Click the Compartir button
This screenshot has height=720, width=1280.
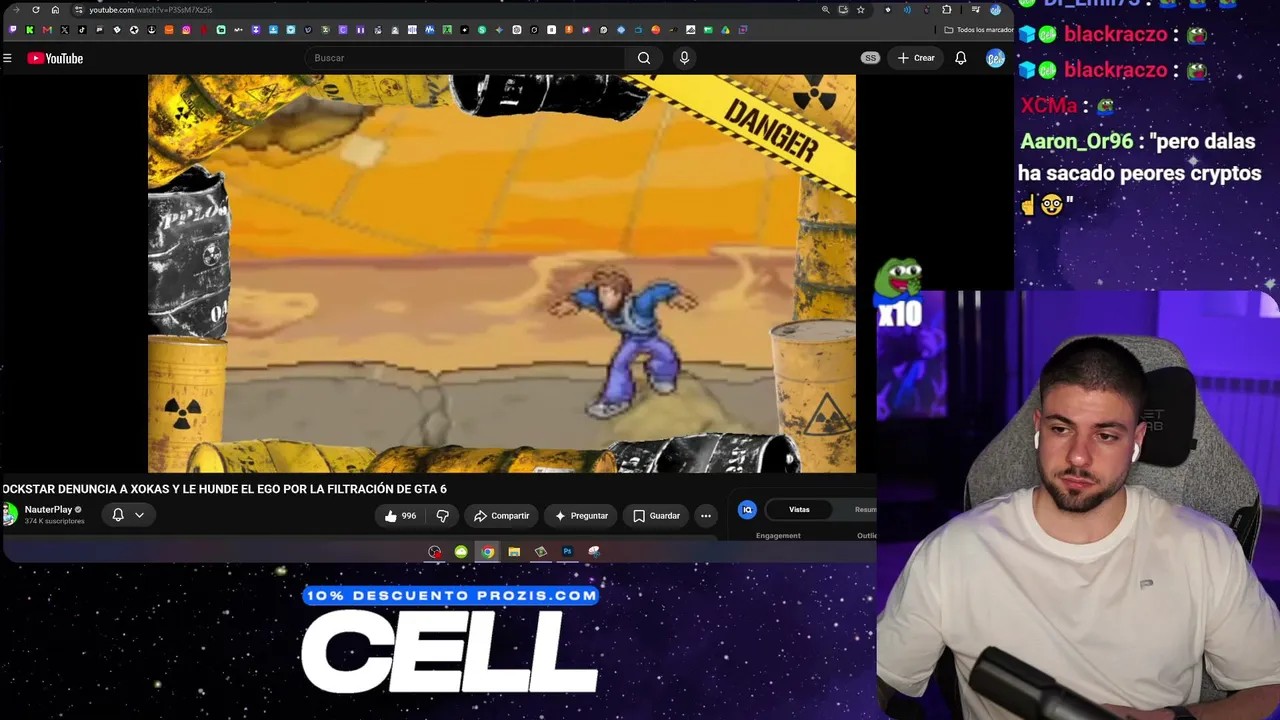501,516
